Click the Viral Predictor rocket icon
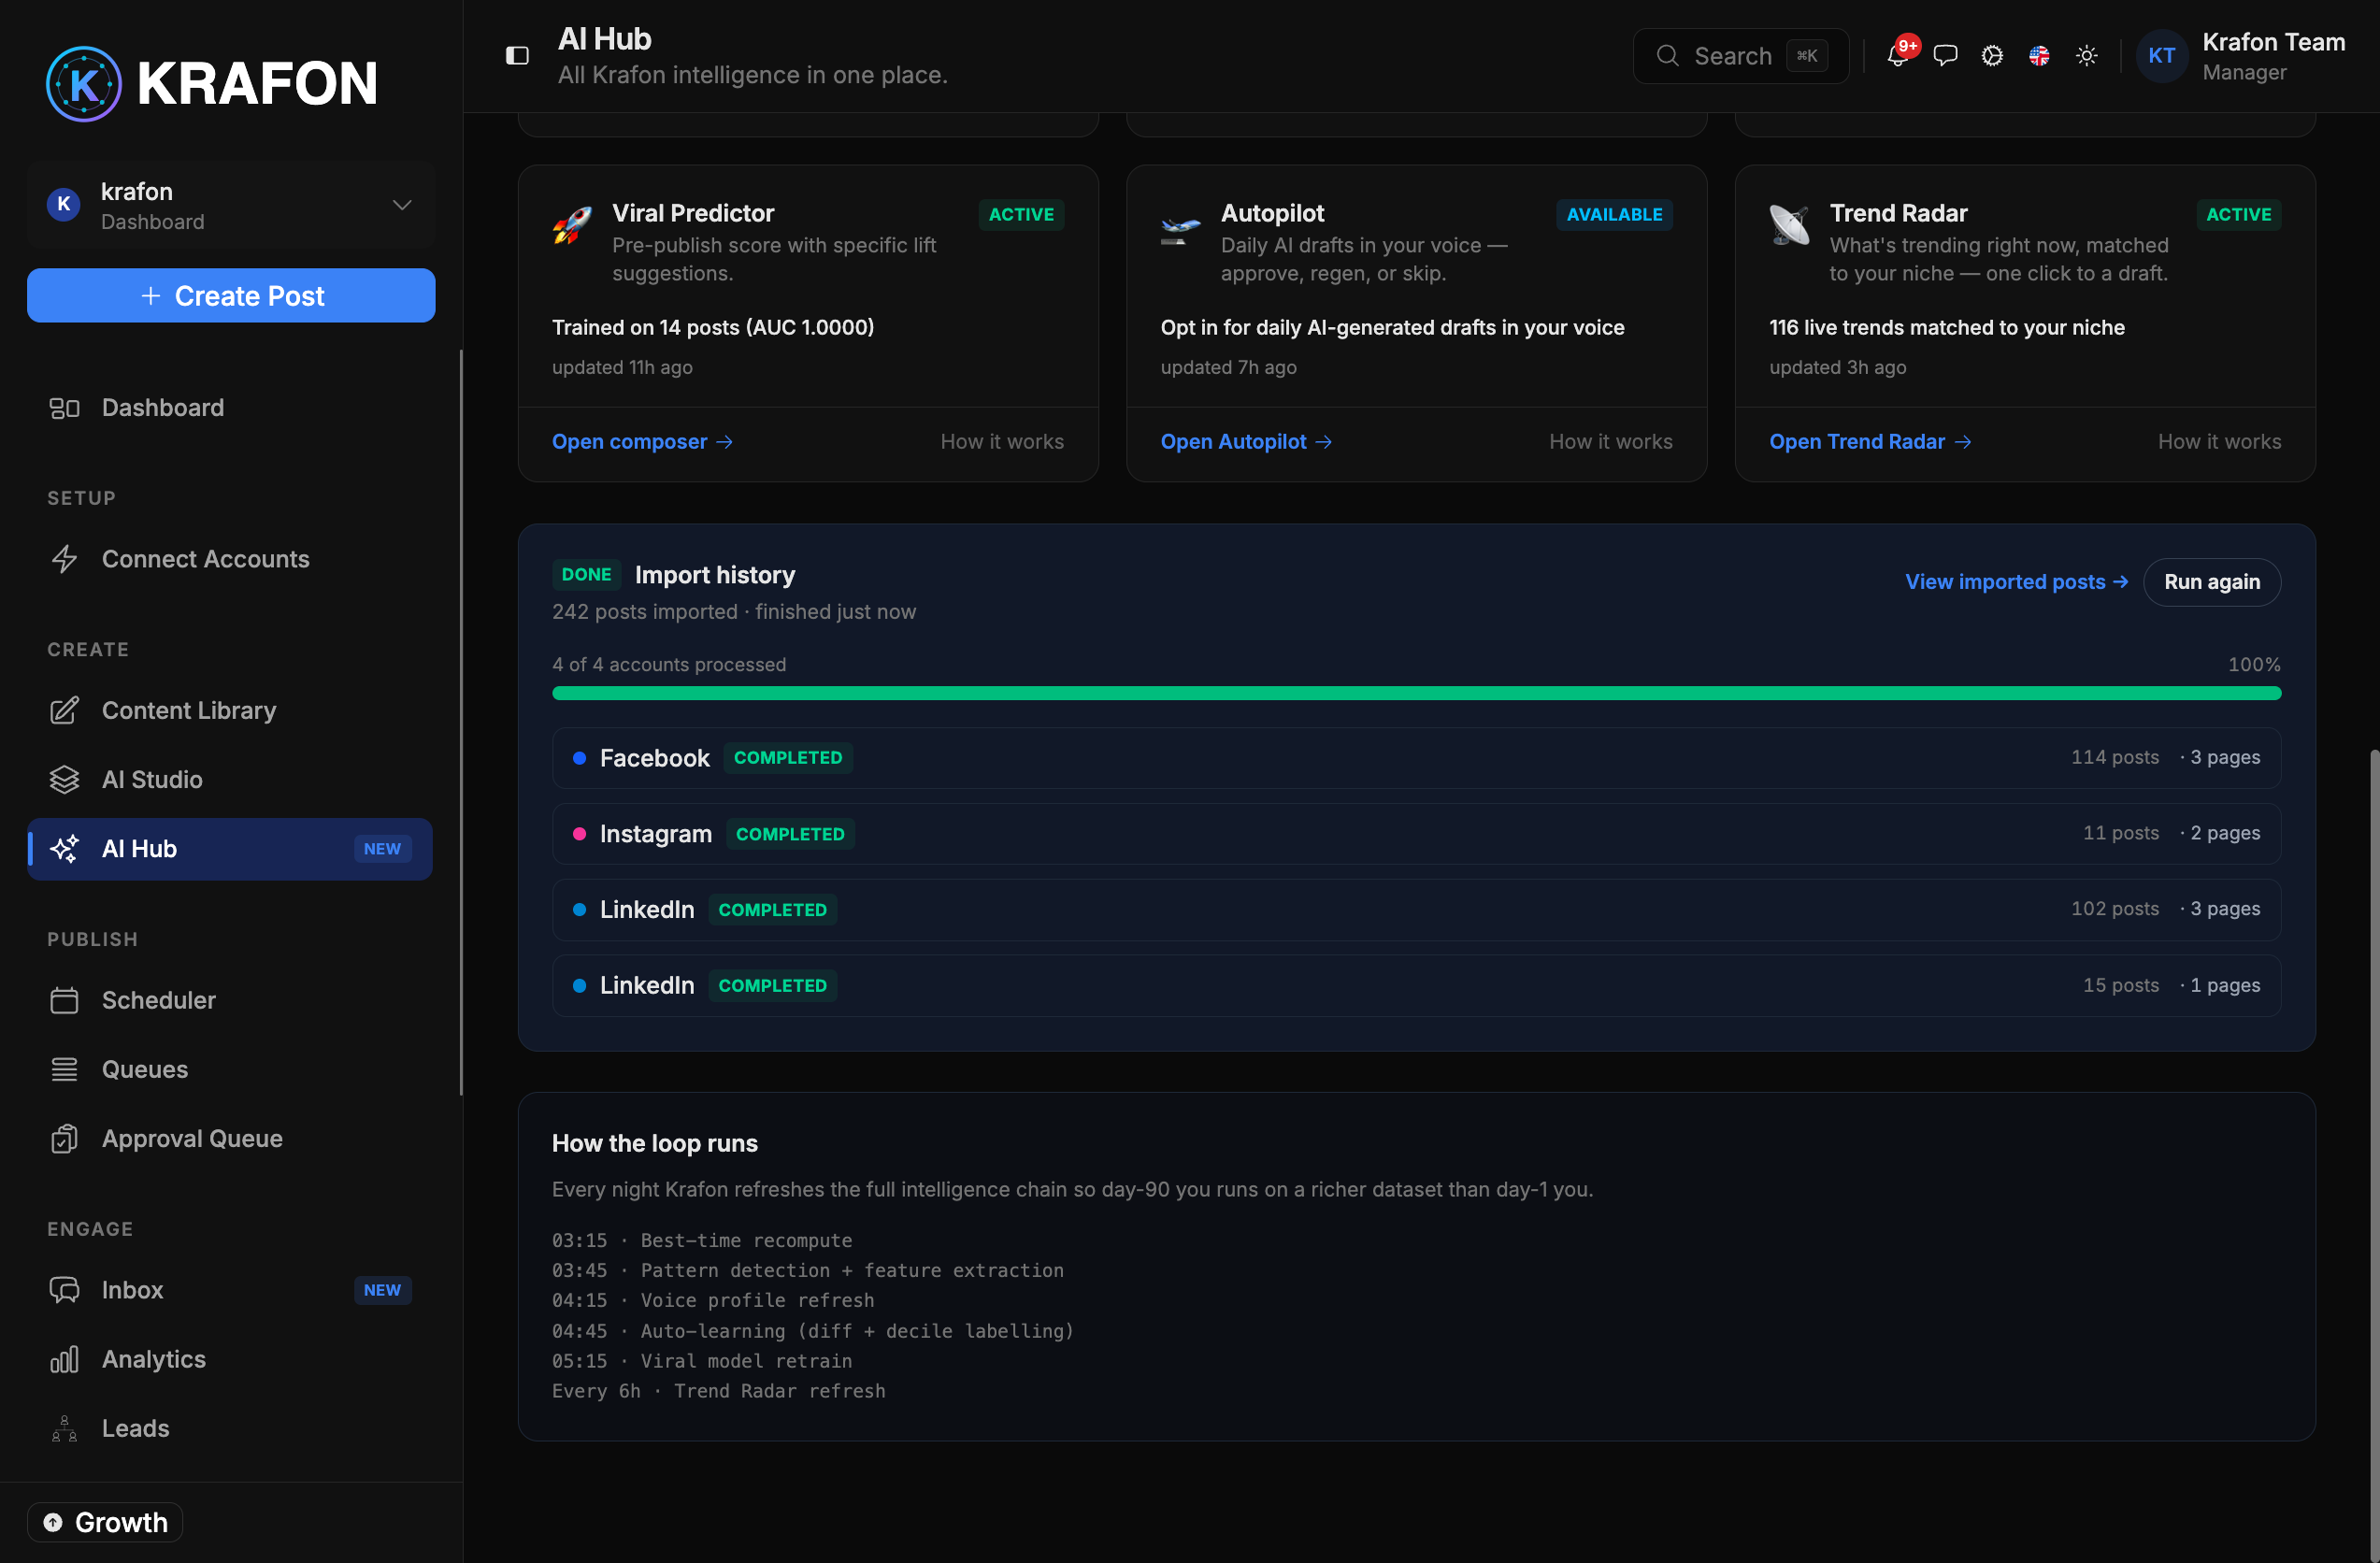Image resolution: width=2380 pixels, height=1563 pixels. click(572, 225)
